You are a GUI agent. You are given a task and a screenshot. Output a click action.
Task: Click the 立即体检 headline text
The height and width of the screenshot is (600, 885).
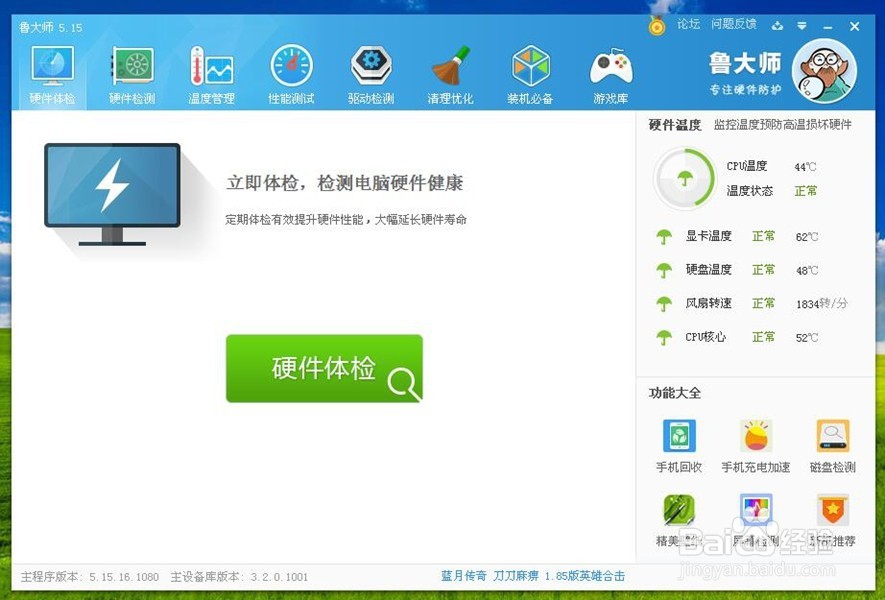(344, 183)
